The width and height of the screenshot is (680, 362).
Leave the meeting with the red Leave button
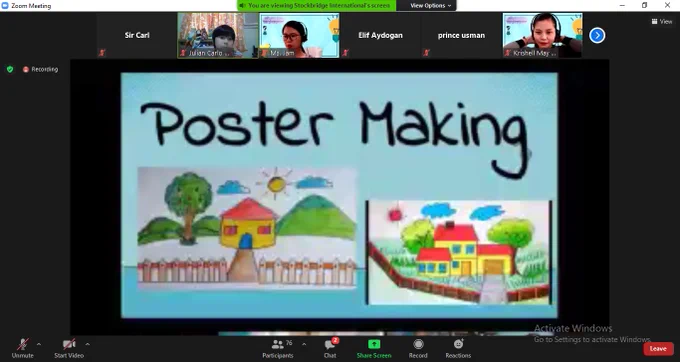tap(658, 349)
